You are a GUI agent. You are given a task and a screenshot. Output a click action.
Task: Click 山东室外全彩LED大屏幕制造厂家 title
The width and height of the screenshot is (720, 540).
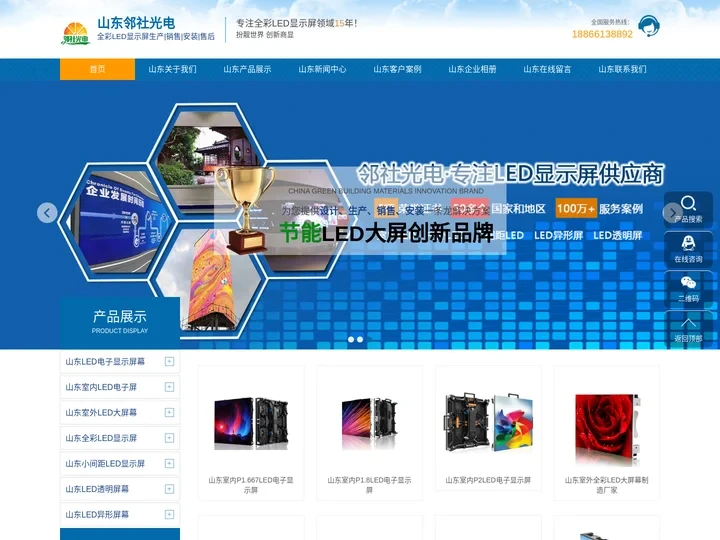click(x=607, y=485)
